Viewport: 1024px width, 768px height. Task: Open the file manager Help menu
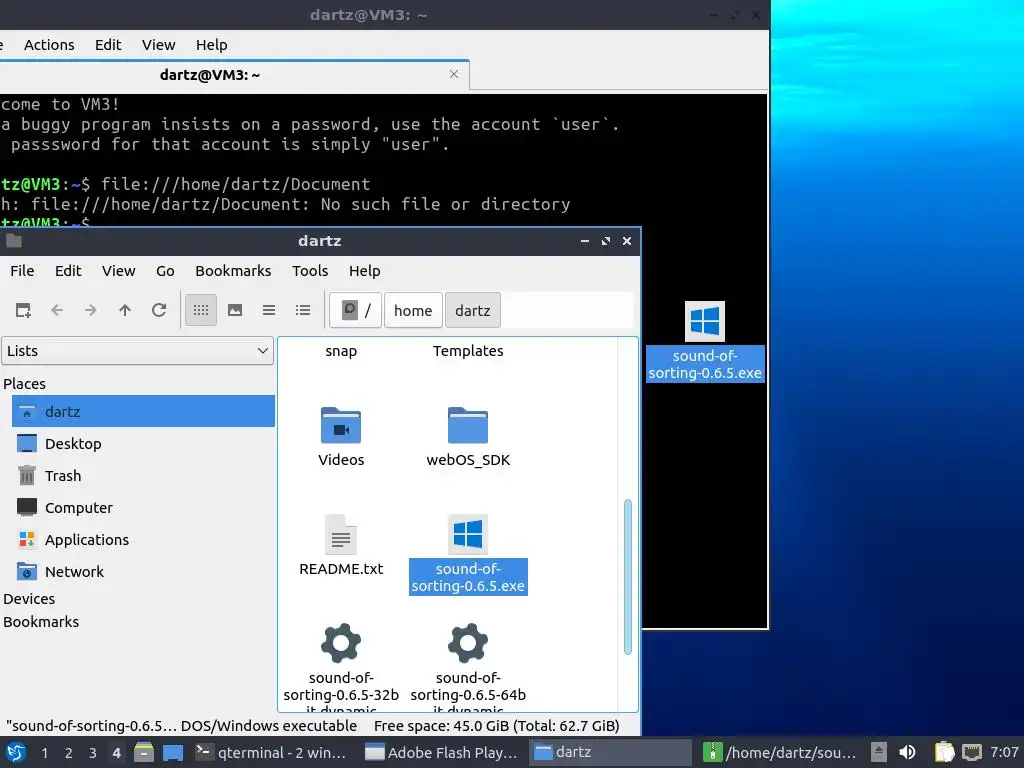click(364, 271)
